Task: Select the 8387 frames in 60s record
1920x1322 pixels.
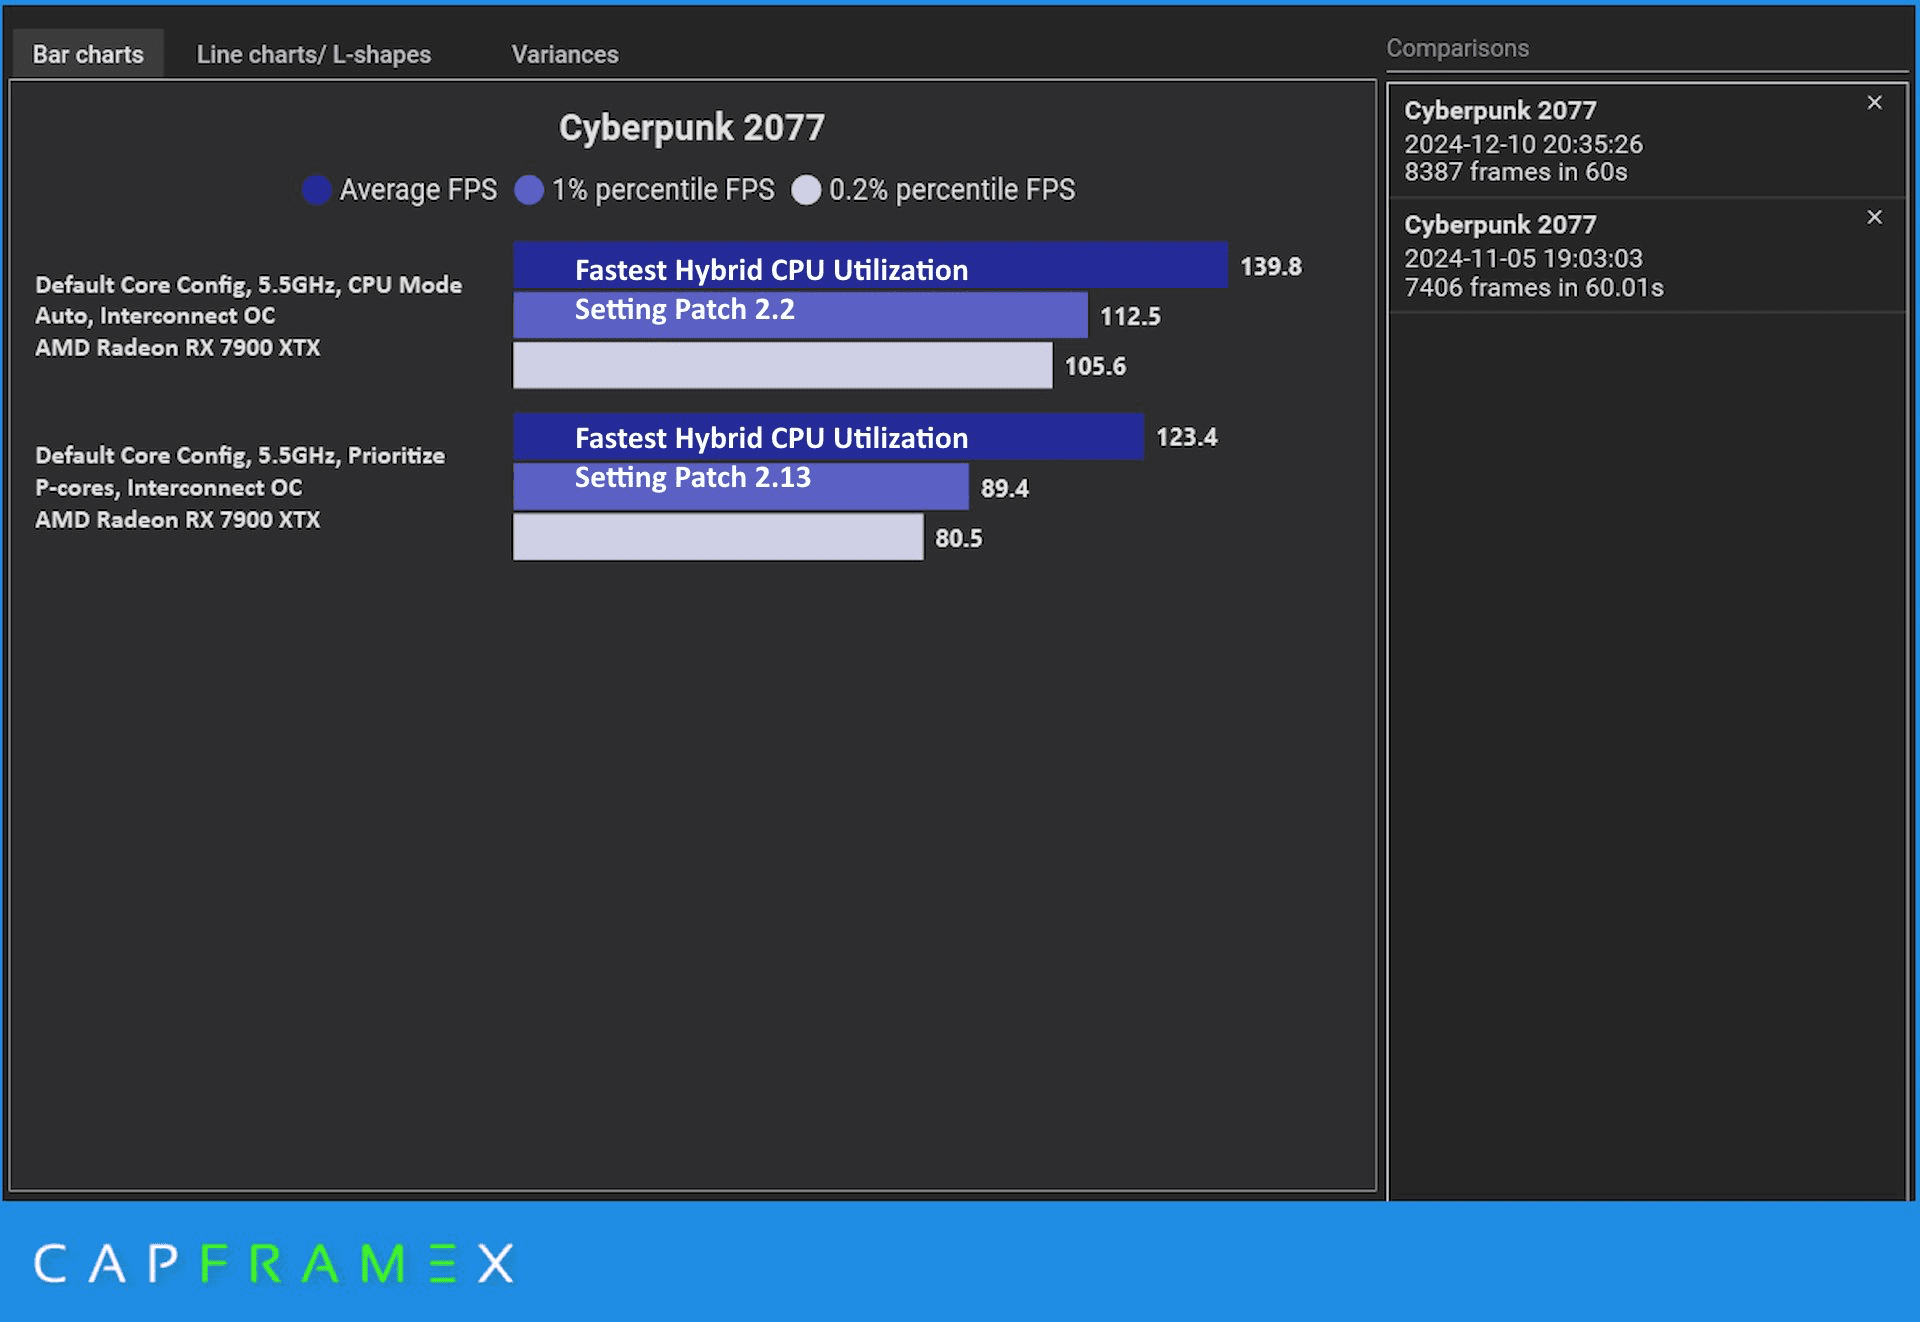Action: pos(1647,141)
